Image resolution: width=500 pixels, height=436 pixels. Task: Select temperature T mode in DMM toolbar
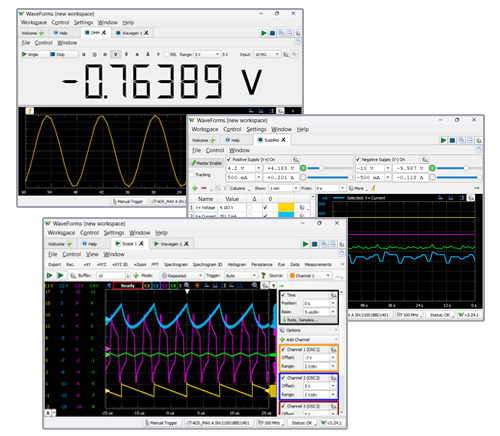click(x=158, y=54)
